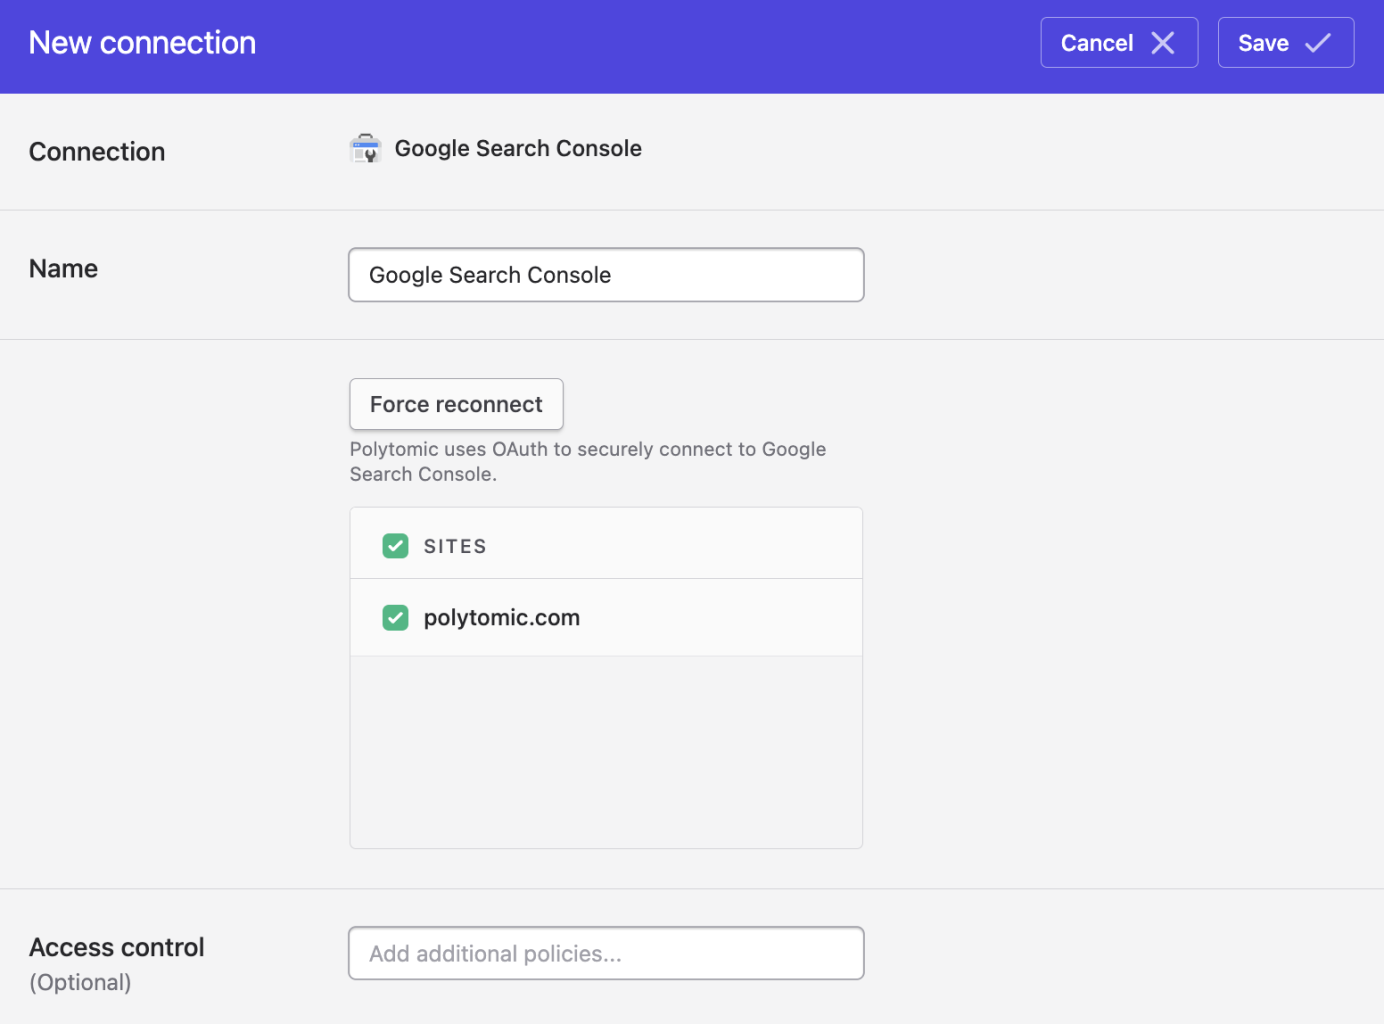Click the SITES header label
The width and height of the screenshot is (1384, 1024).
coord(455,546)
